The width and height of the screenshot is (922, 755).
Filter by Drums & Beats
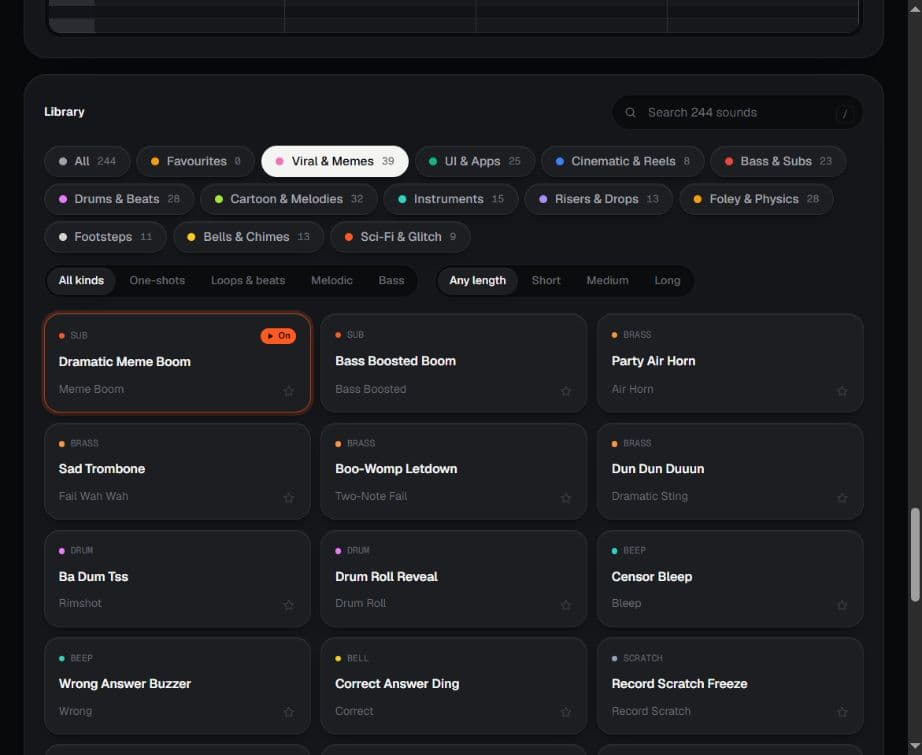click(x=119, y=199)
